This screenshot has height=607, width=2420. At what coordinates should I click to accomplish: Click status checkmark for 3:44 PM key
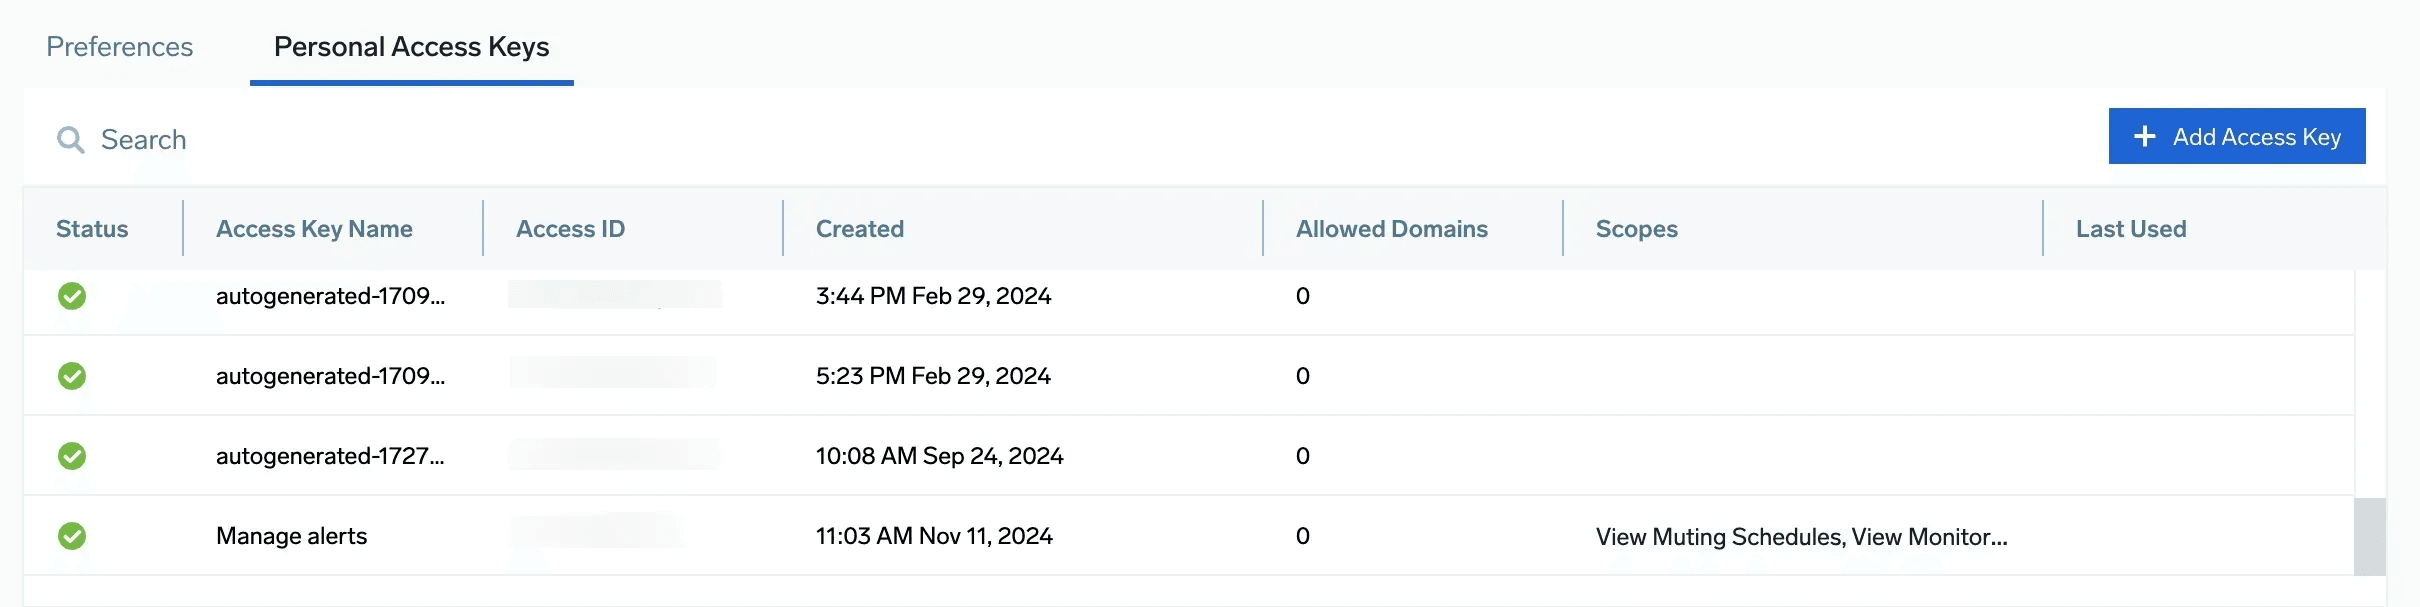coord(72,296)
